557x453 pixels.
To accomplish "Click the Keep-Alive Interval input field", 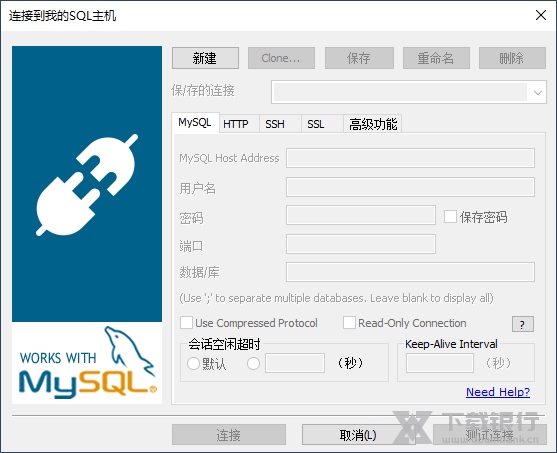I will tap(440, 363).
